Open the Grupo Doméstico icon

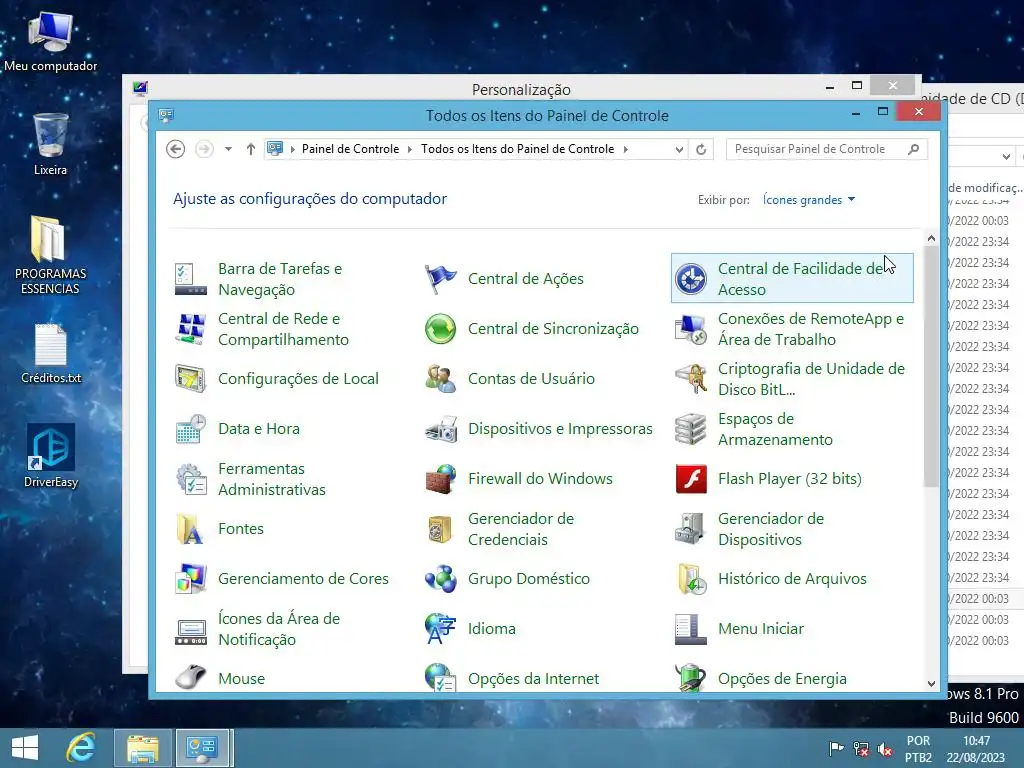(x=441, y=579)
